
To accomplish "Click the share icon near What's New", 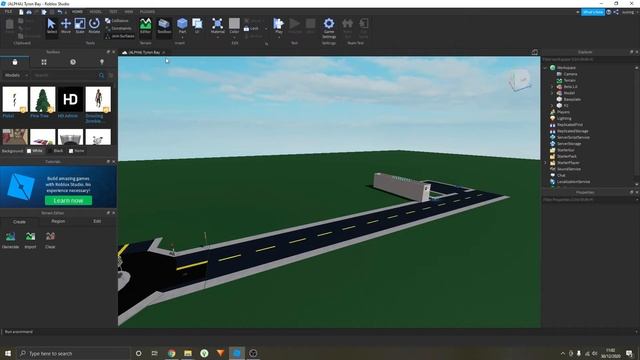I will coord(616,12).
